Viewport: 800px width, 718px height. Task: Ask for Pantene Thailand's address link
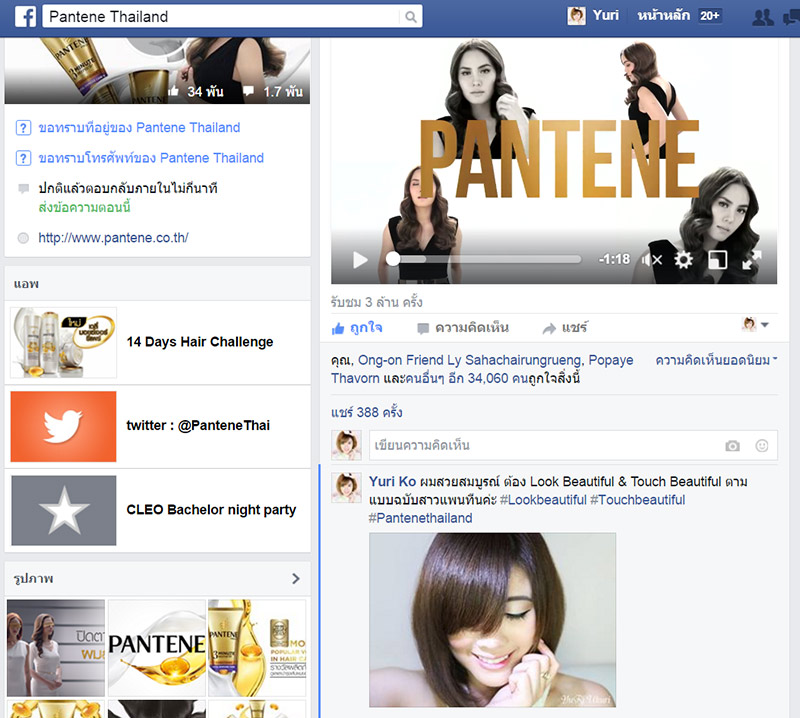[x=139, y=128]
